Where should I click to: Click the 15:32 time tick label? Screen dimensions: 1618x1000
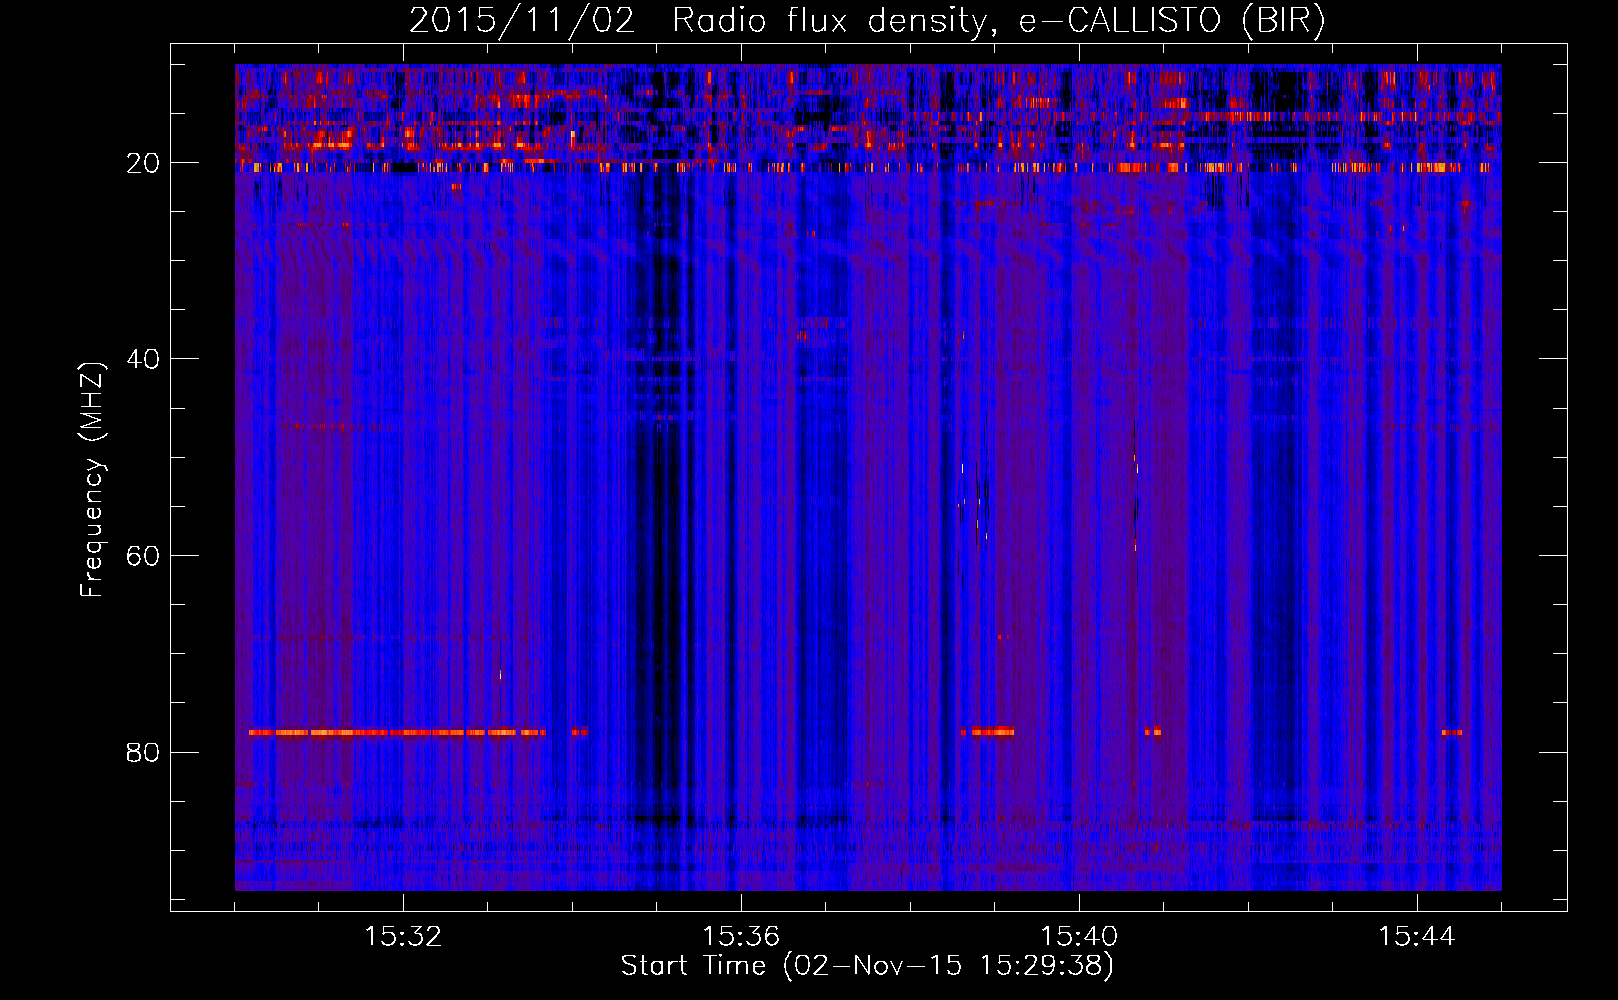point(403,937)
